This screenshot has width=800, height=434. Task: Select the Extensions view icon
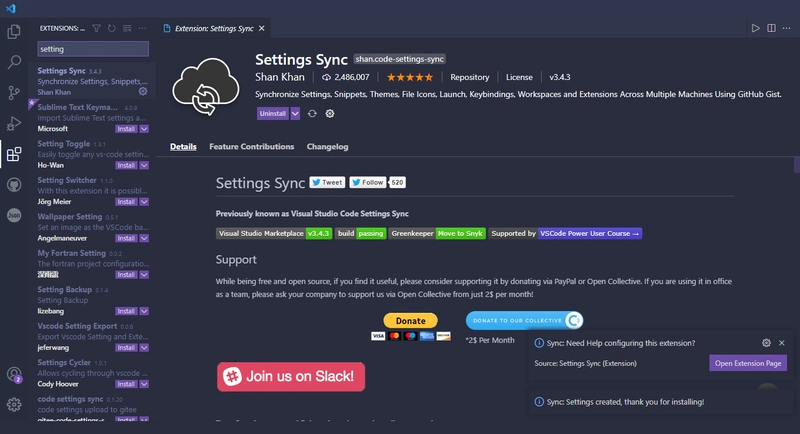[14, 154]
